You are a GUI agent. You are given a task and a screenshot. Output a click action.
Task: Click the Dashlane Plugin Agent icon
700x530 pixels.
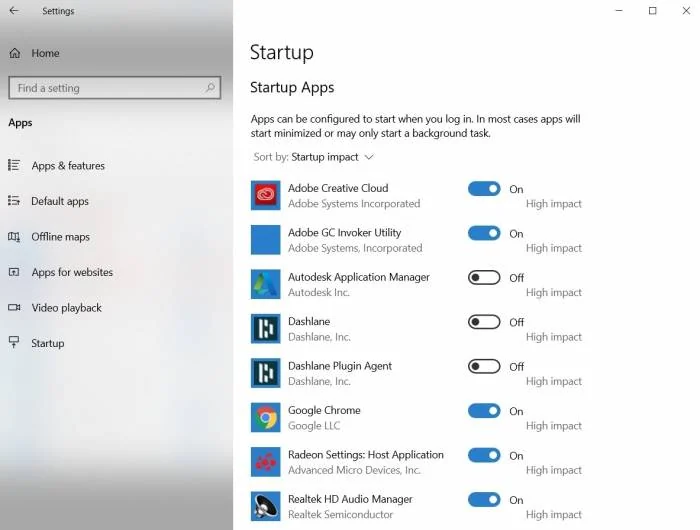(266, 373)
